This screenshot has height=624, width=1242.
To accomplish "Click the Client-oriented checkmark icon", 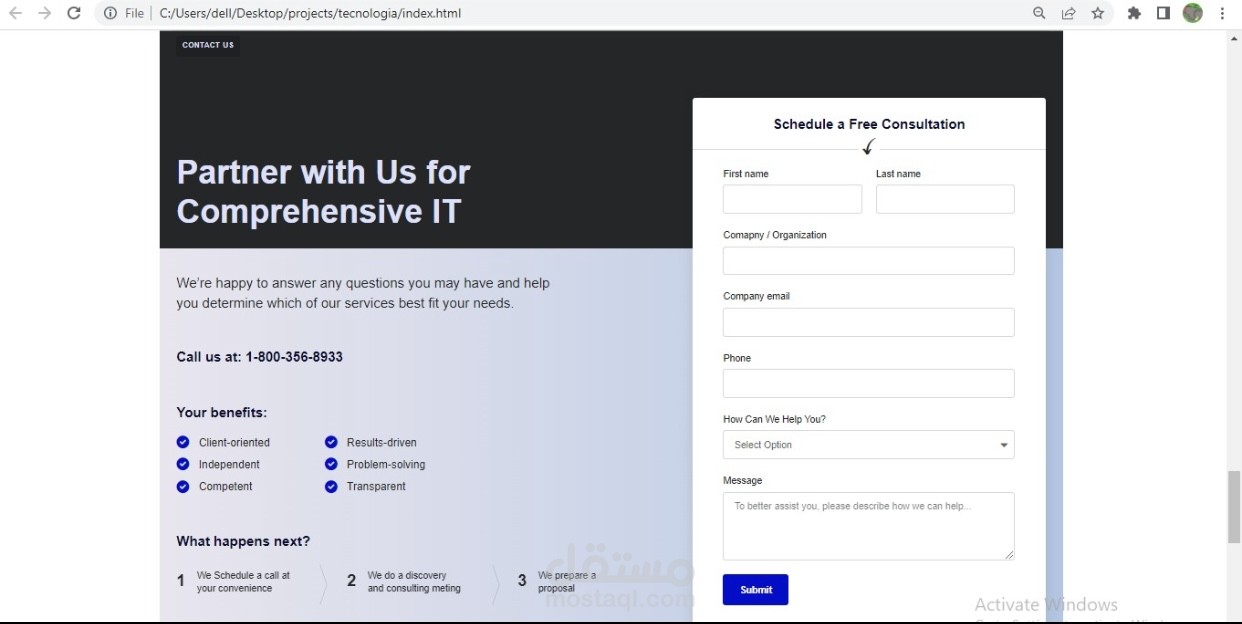I will click(x=183, y=442).
